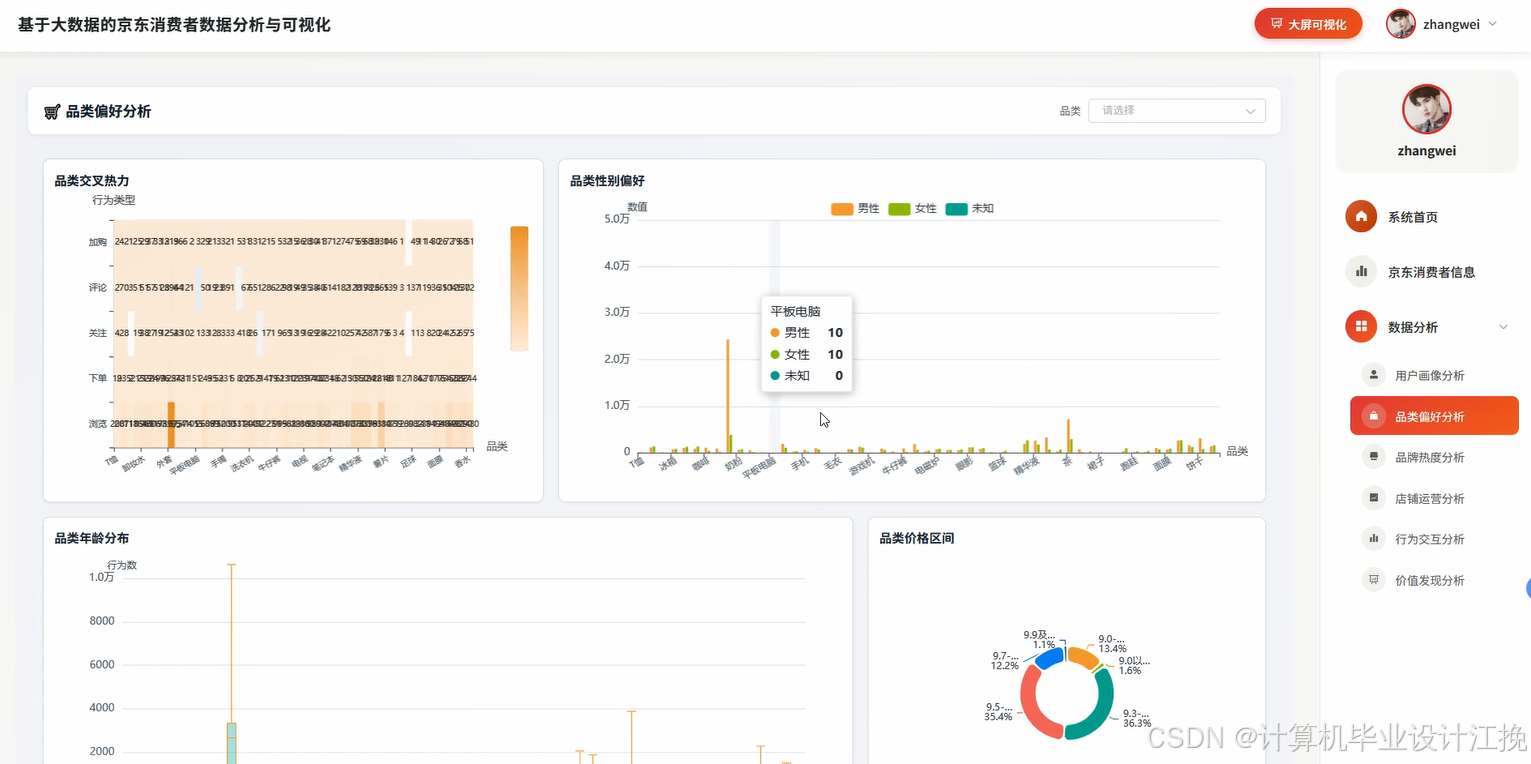Click the header avatar thumbnail
1531x764 pixels.
pos(1400,24)
